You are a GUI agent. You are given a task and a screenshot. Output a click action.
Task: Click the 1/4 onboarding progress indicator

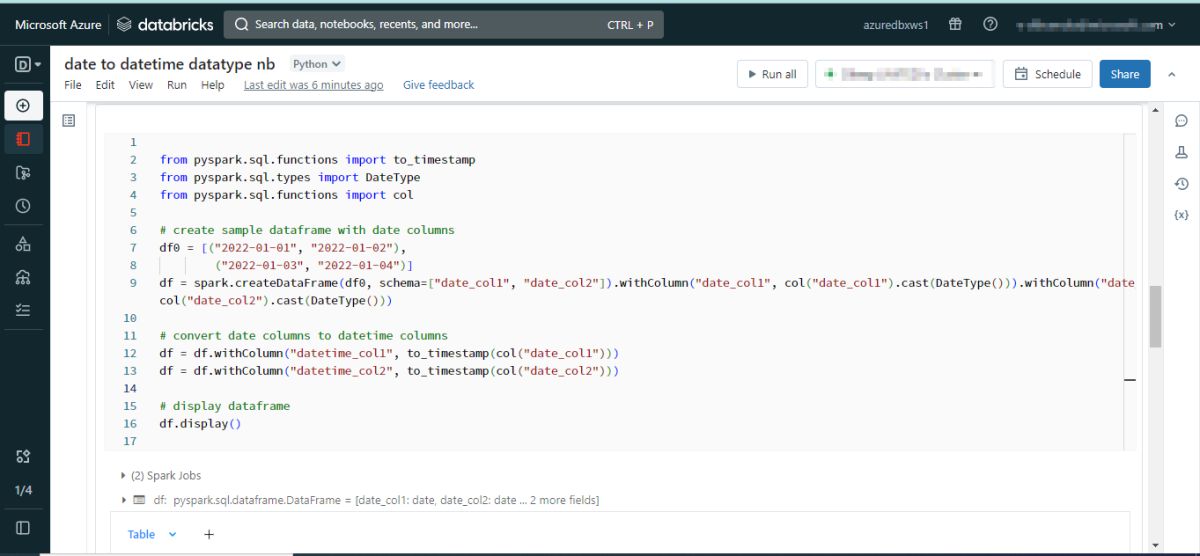pos(23,490)
